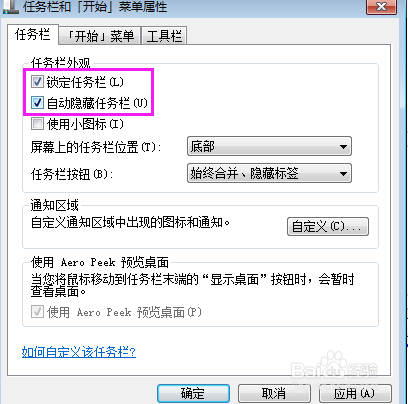This screenshot has width=408, height=404.
Task: Click the 应用(A) button
Action: pyautogui.click(x=355, y=393)
